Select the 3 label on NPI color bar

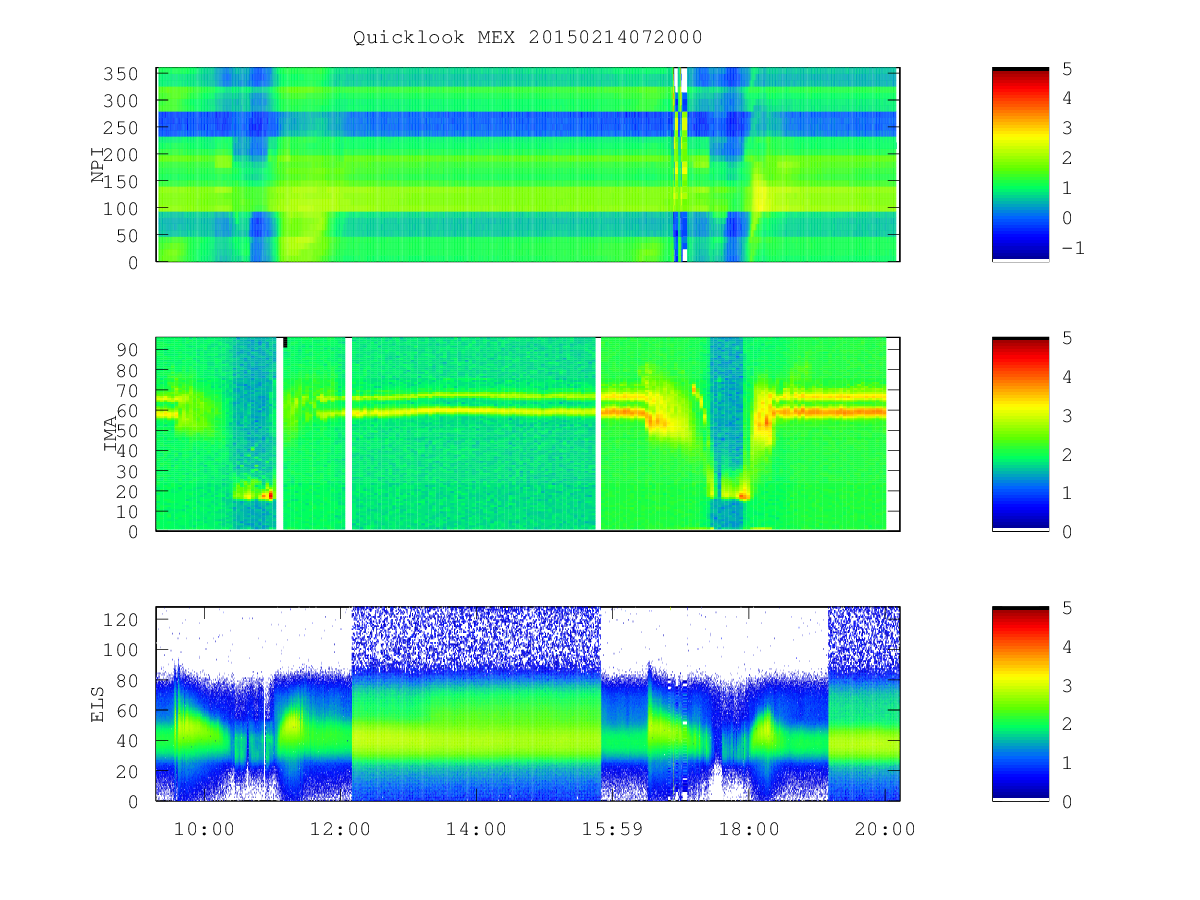pyautogui.click(x=1066, y=128)
